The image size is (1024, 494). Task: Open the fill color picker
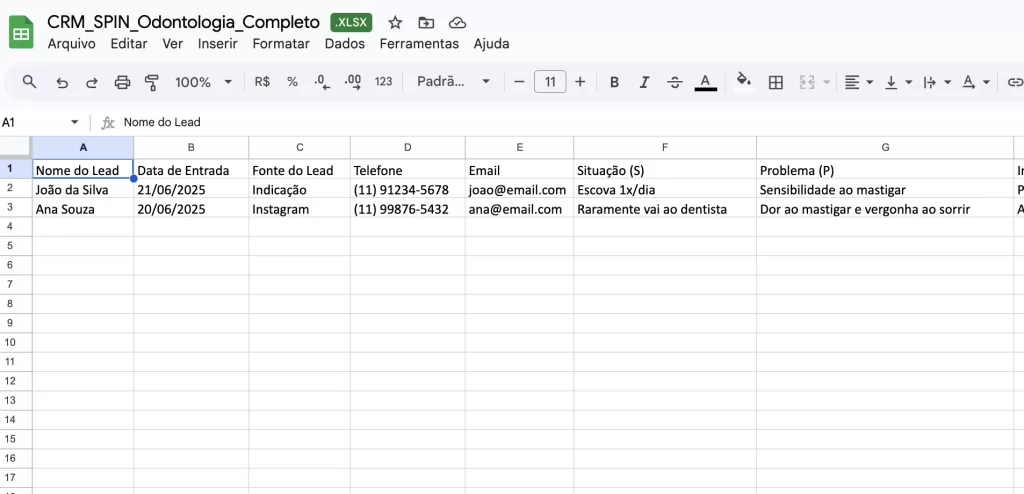[x=743, y=82]
